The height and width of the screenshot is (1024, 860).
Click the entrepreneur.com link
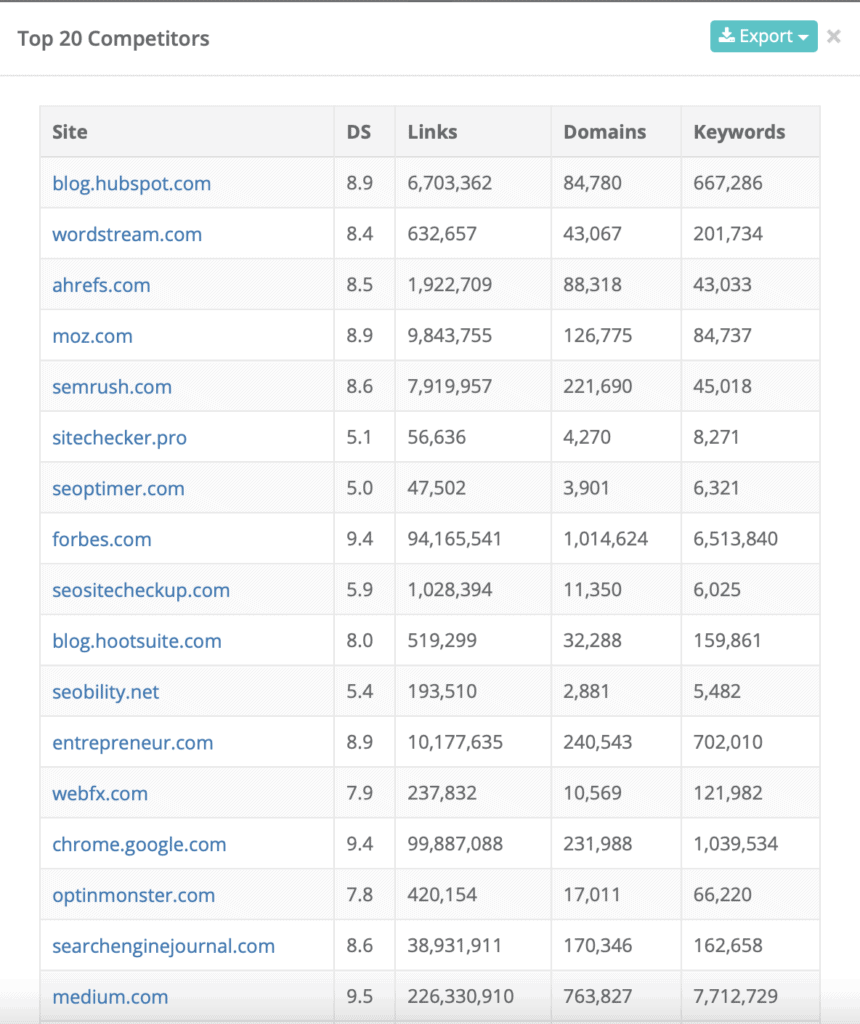pos(133,744)
